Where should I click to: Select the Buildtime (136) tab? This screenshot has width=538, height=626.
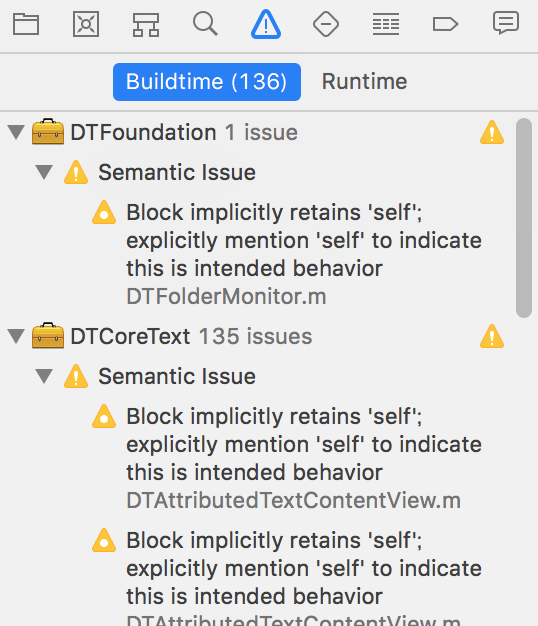(207, 82)
